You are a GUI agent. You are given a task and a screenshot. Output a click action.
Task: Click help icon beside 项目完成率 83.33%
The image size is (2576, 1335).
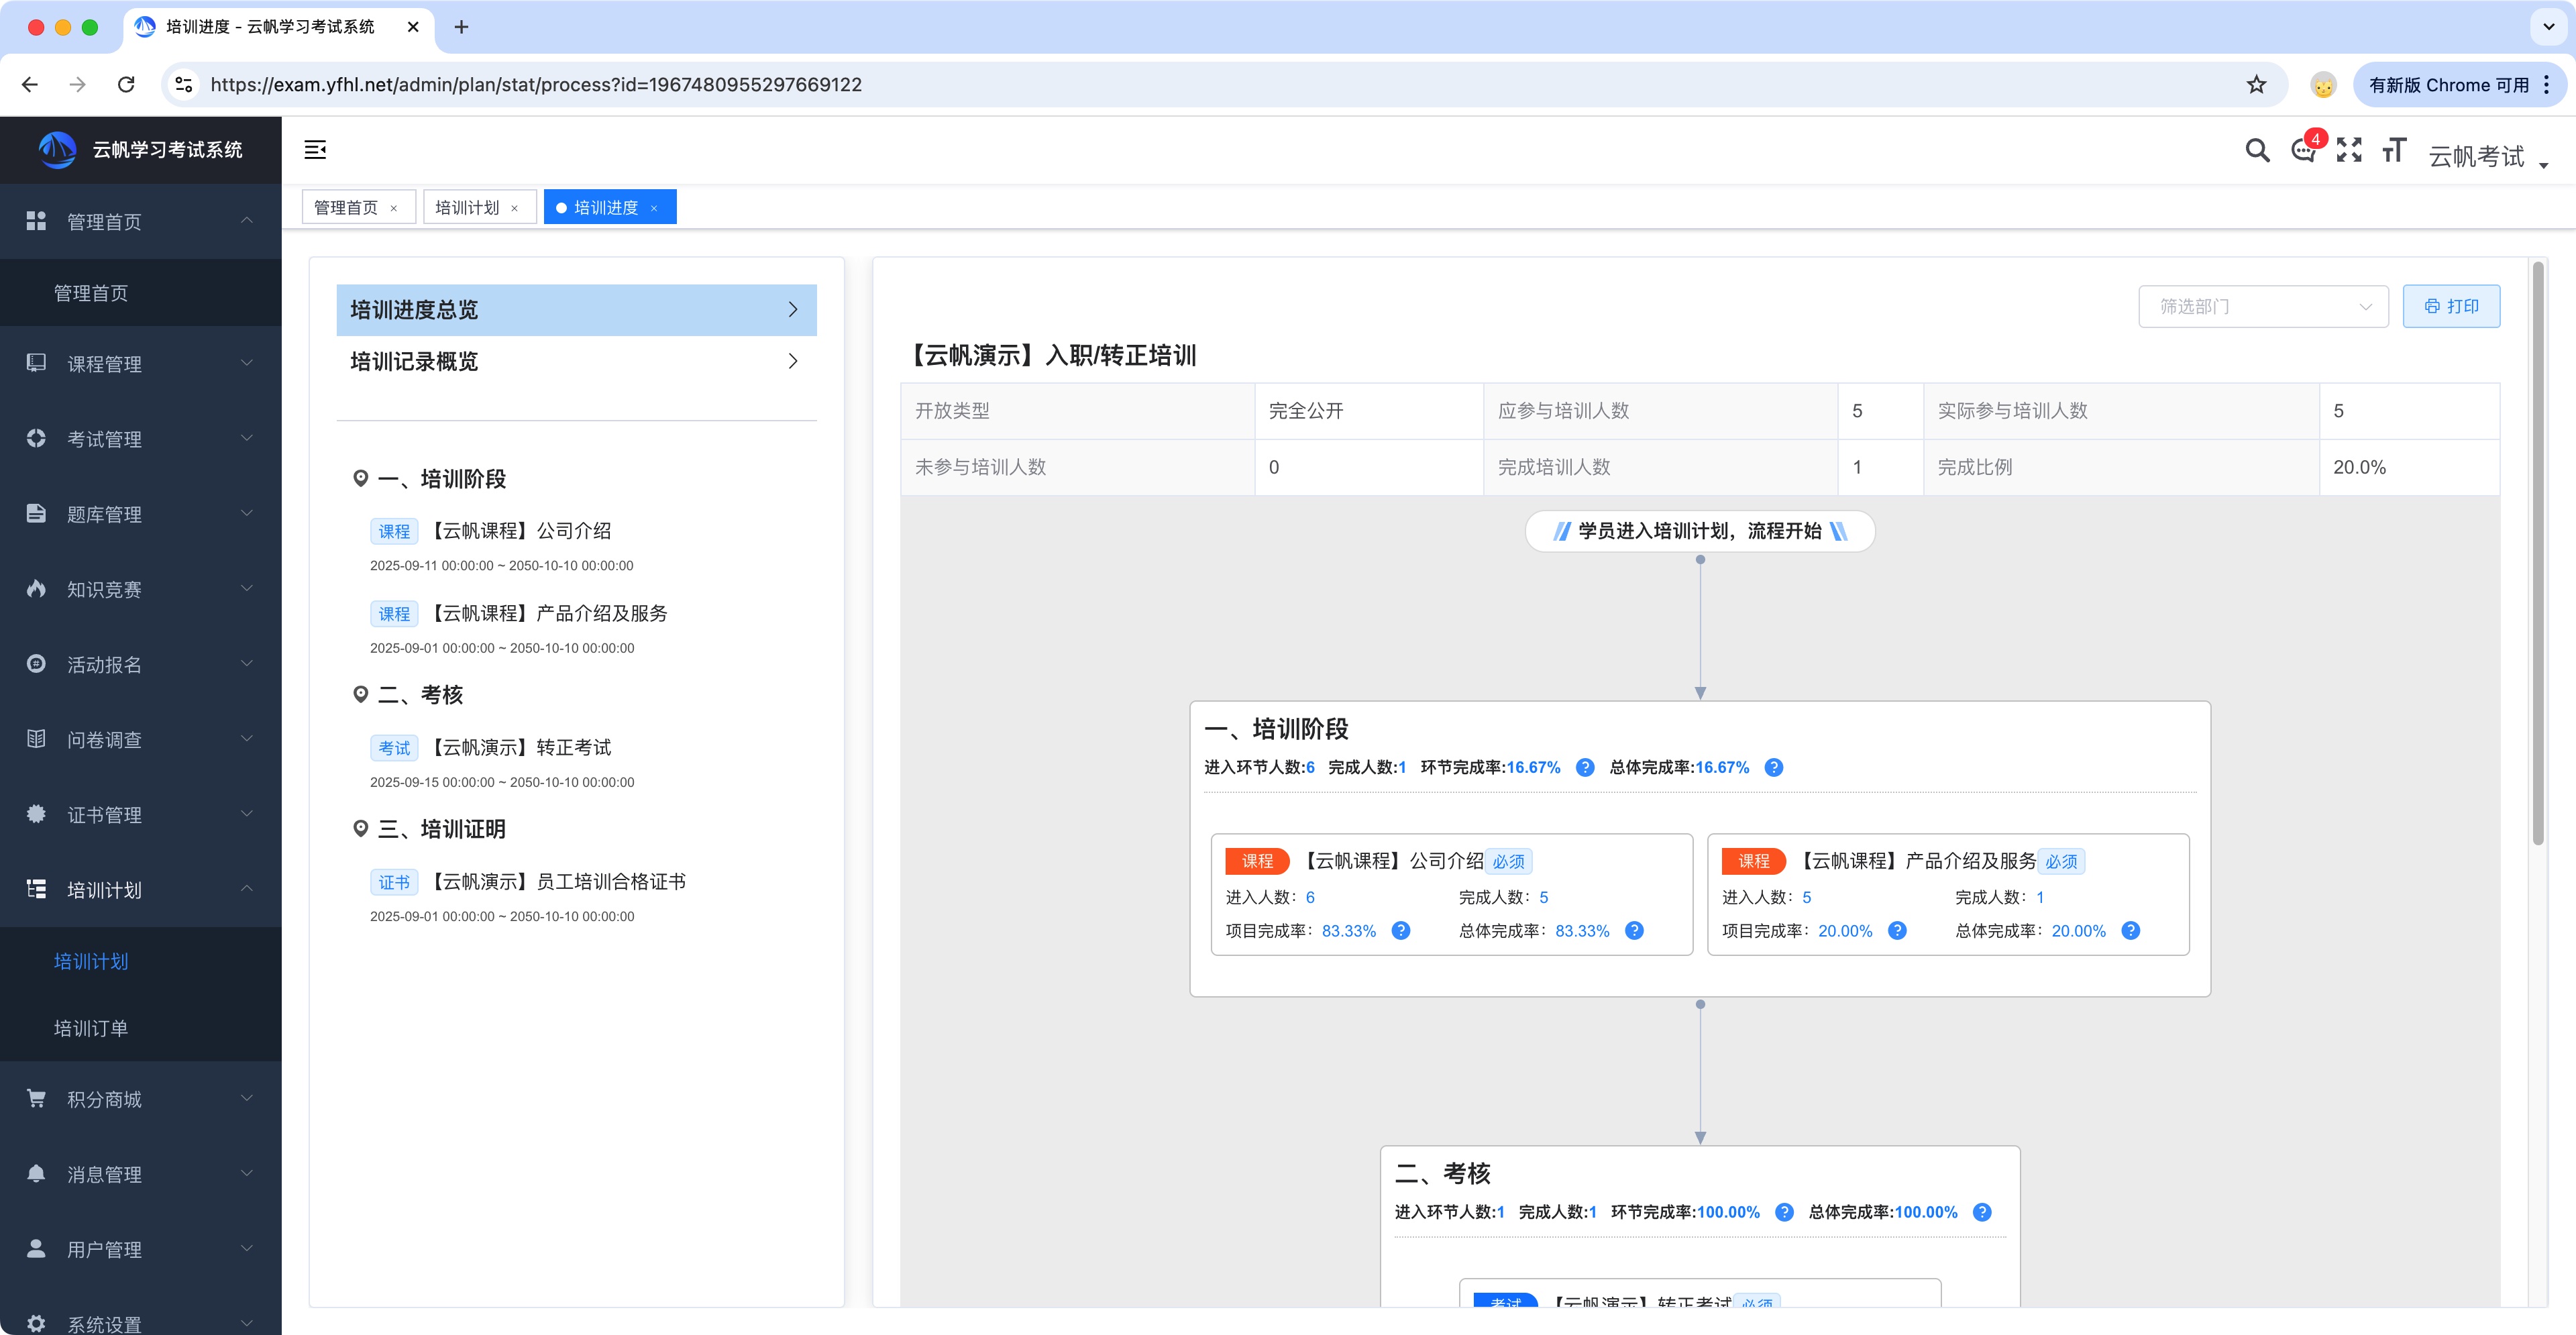[x=1401, y=931]
